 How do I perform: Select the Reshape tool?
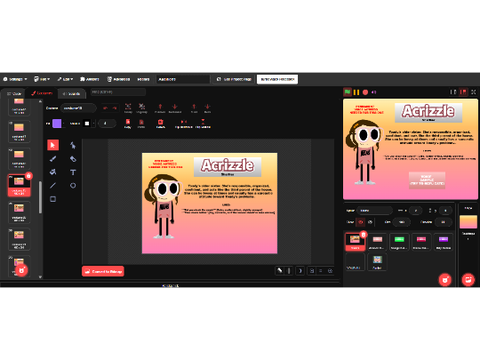73,145
